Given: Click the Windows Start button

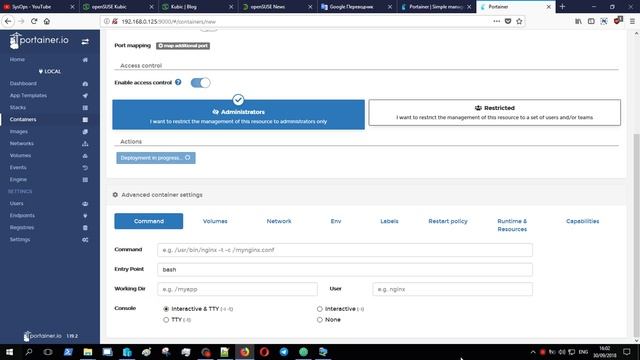Looking at the screenshot, I should [9, 352].
